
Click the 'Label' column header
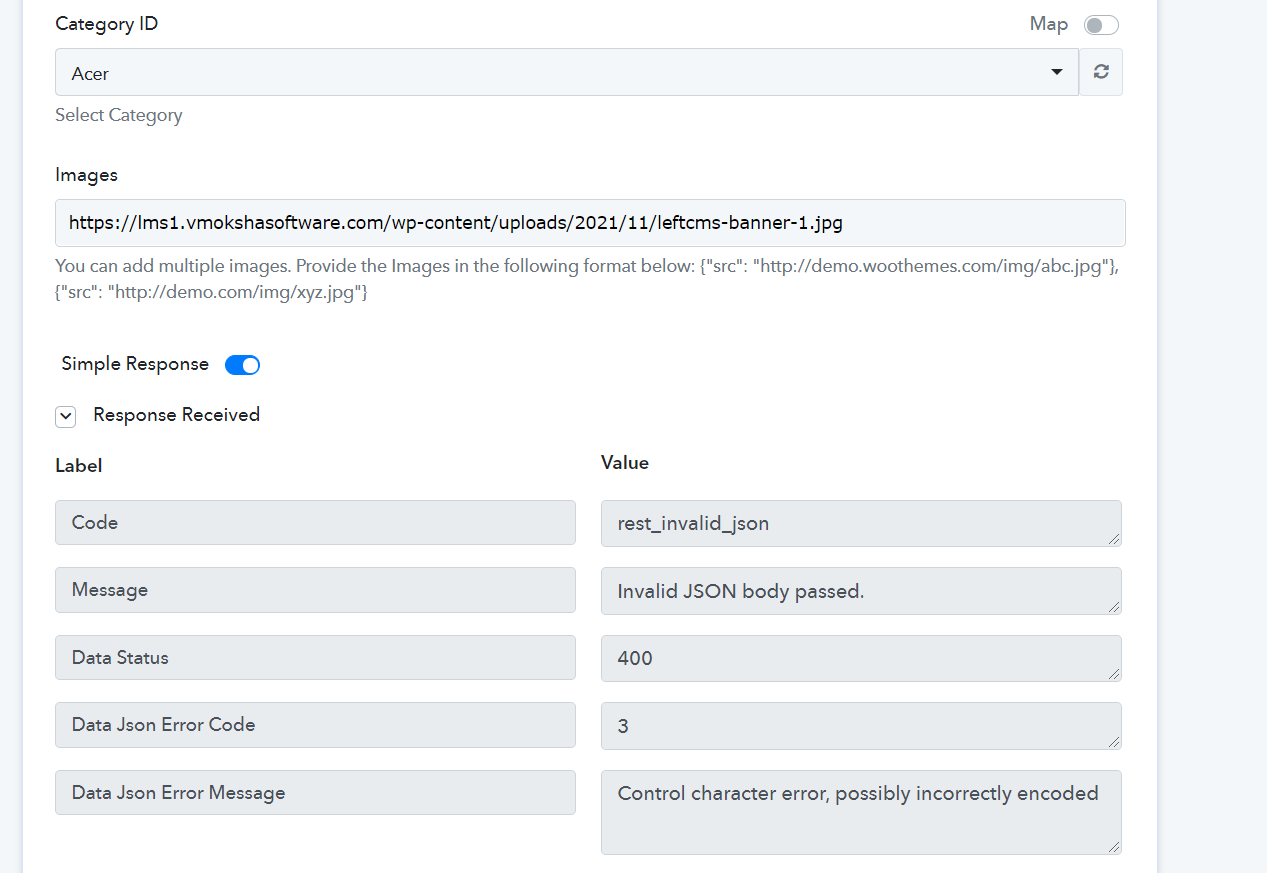[78, 465]
